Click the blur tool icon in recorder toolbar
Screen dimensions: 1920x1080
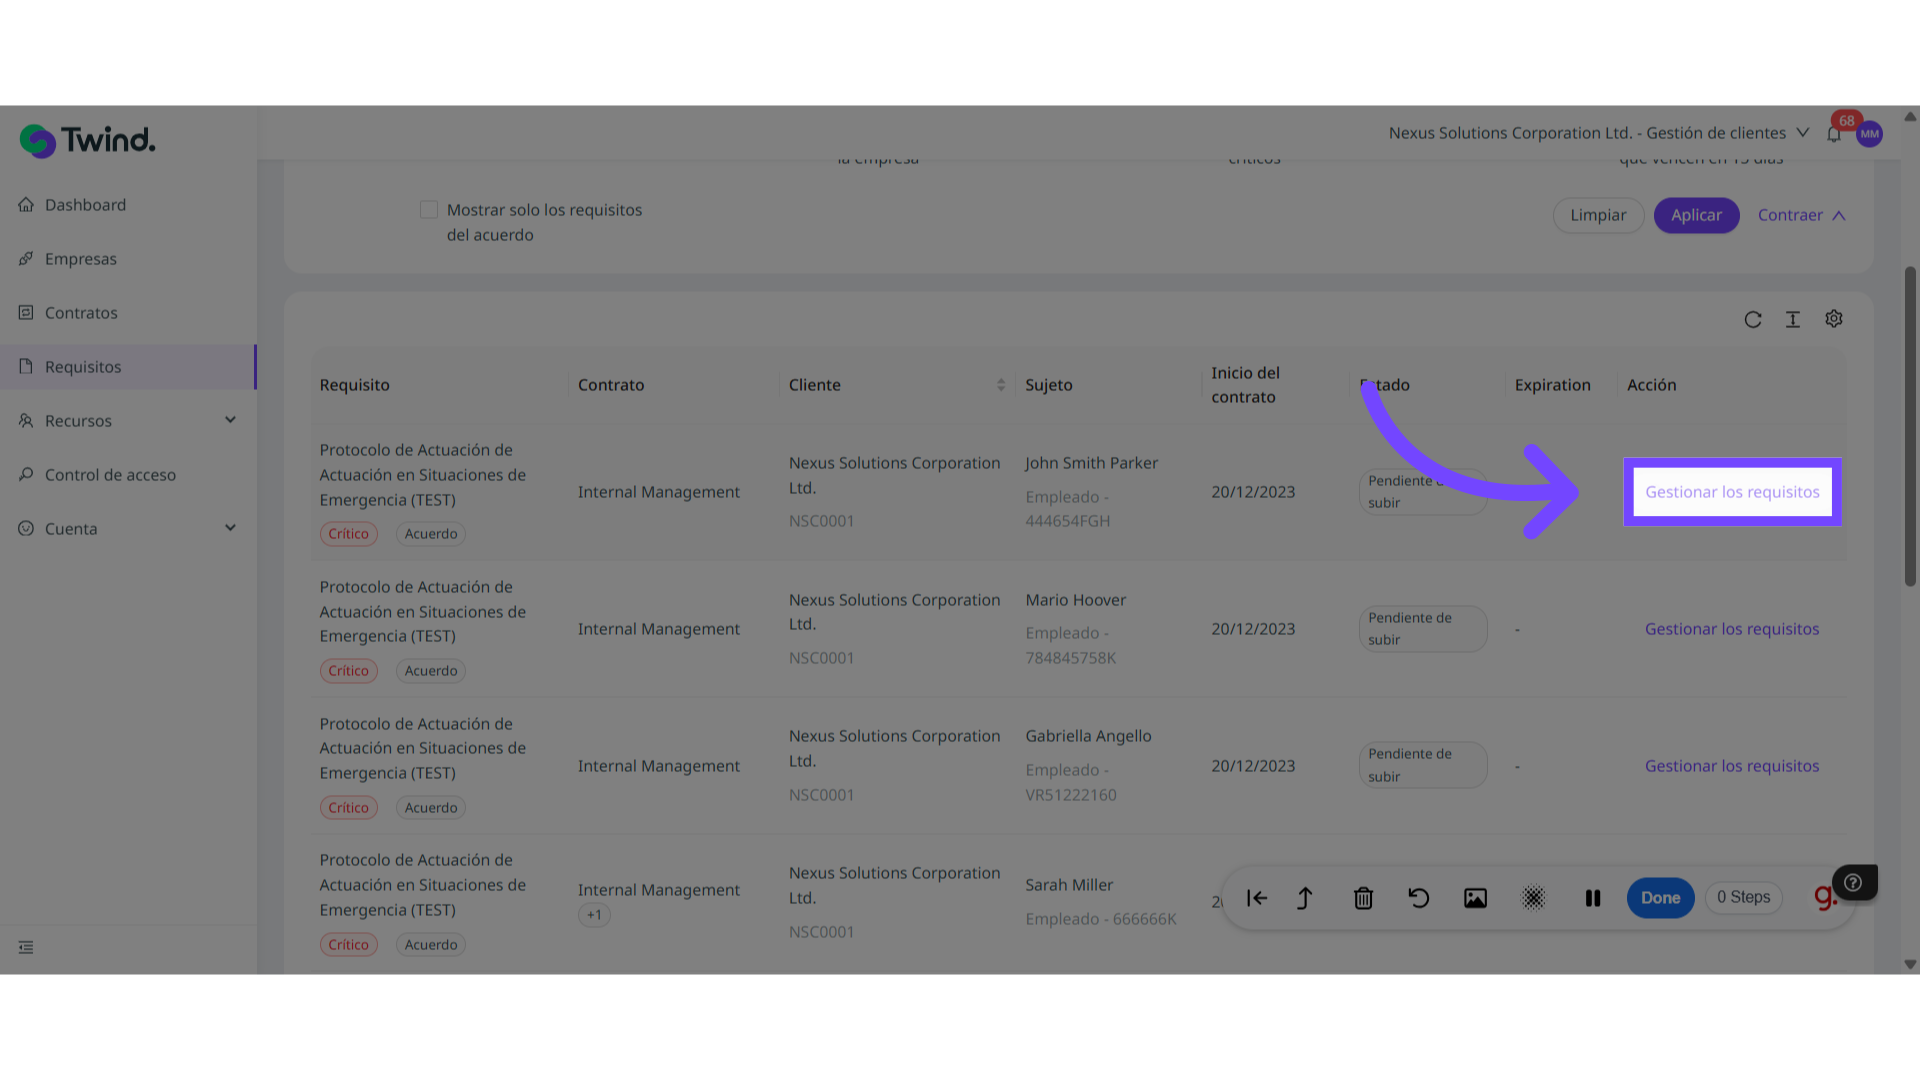coord(1533,898)
